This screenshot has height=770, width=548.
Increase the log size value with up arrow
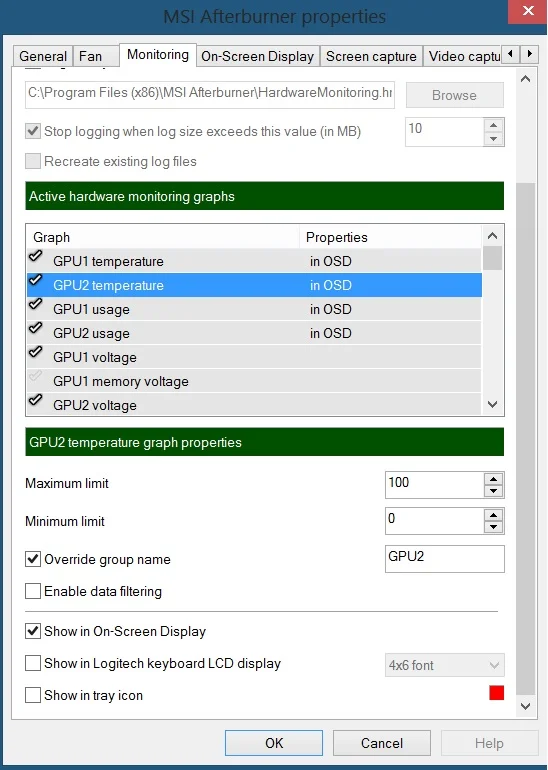[493, 126]
